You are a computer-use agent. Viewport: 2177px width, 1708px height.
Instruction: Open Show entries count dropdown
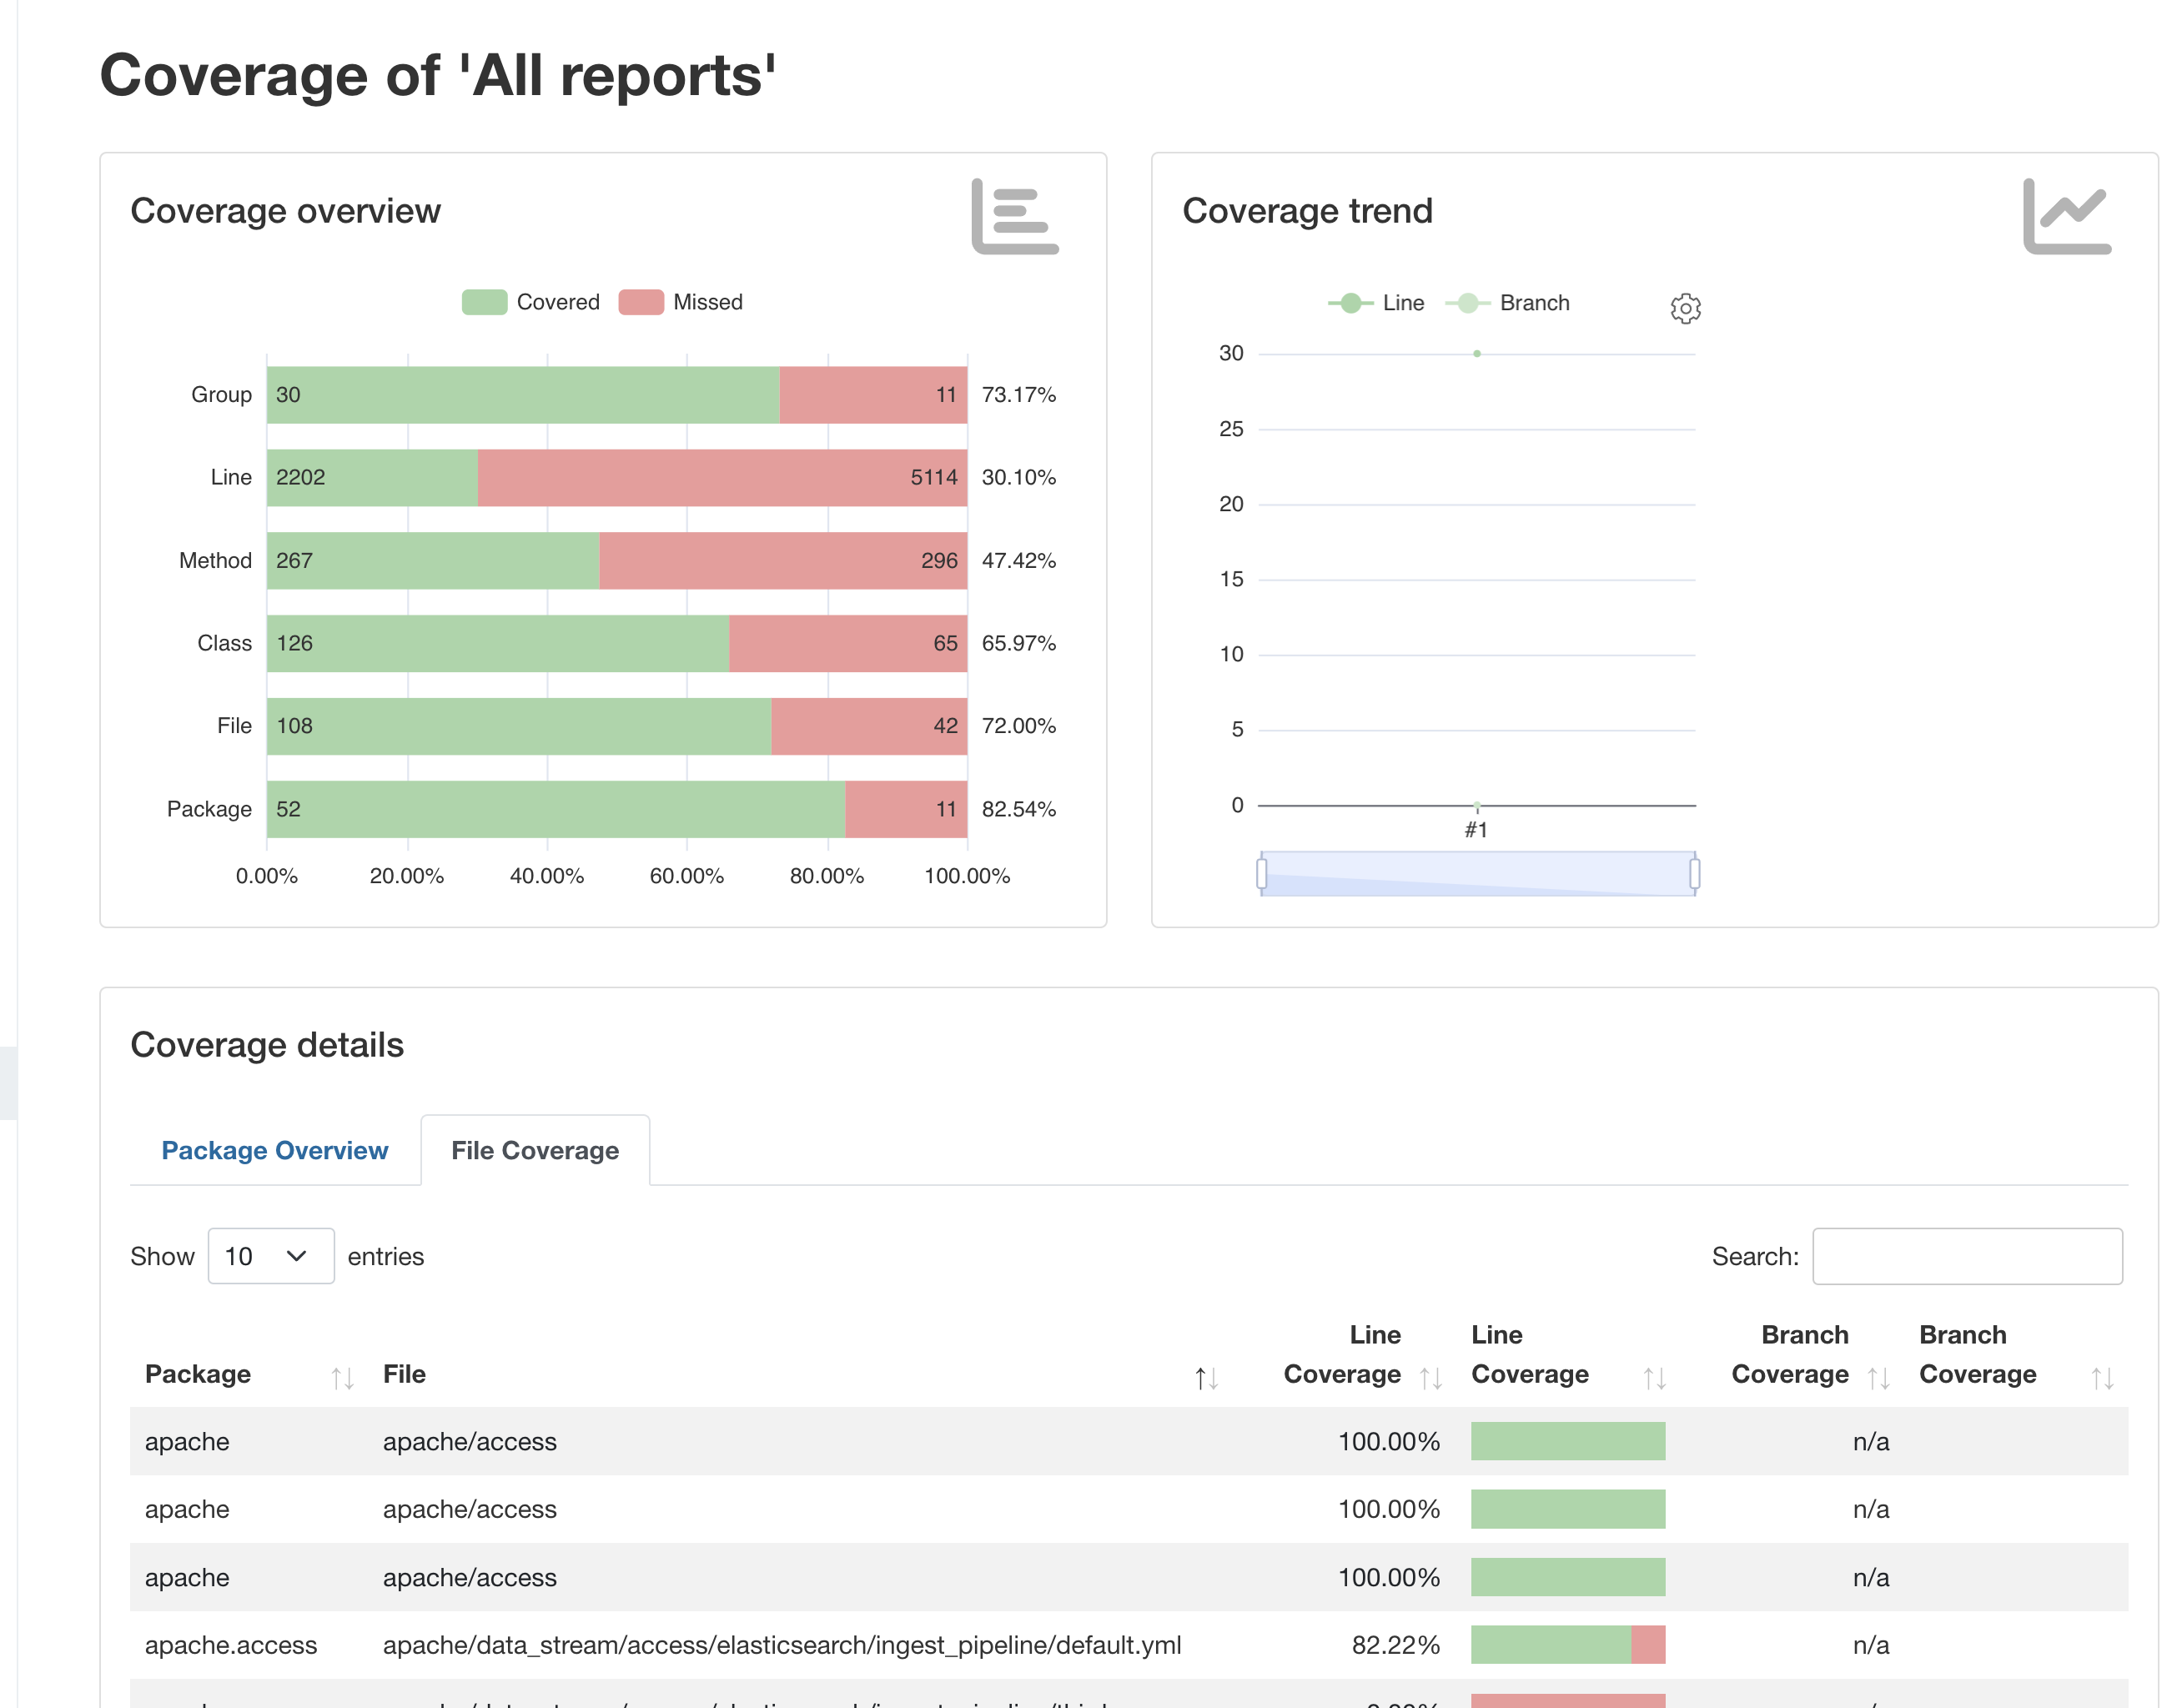pos(270,1255)
